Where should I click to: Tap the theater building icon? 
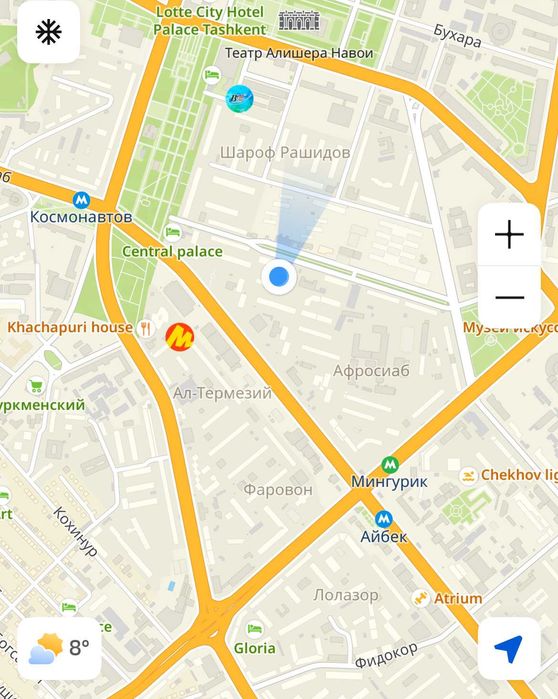click(x=299, y=21)
